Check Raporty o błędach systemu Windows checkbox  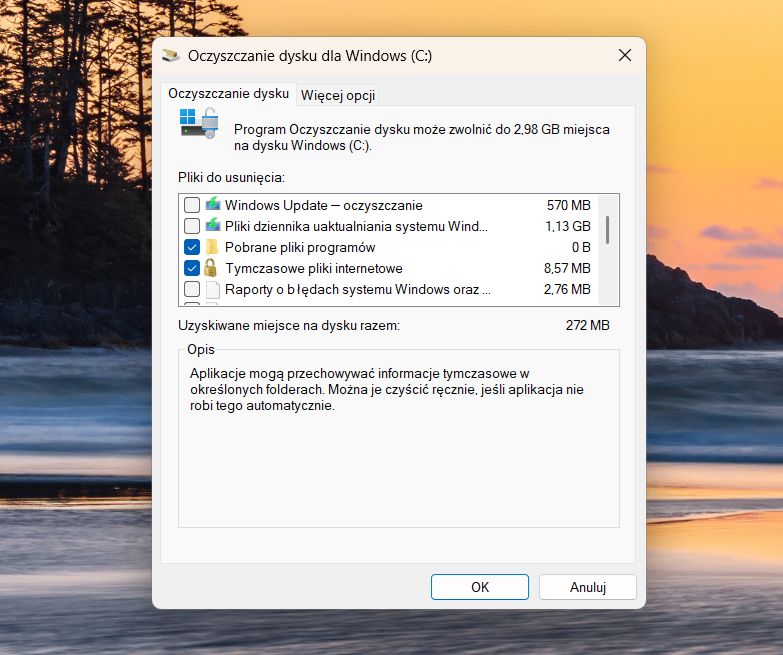pyautogui.click(x=192, y=289)
